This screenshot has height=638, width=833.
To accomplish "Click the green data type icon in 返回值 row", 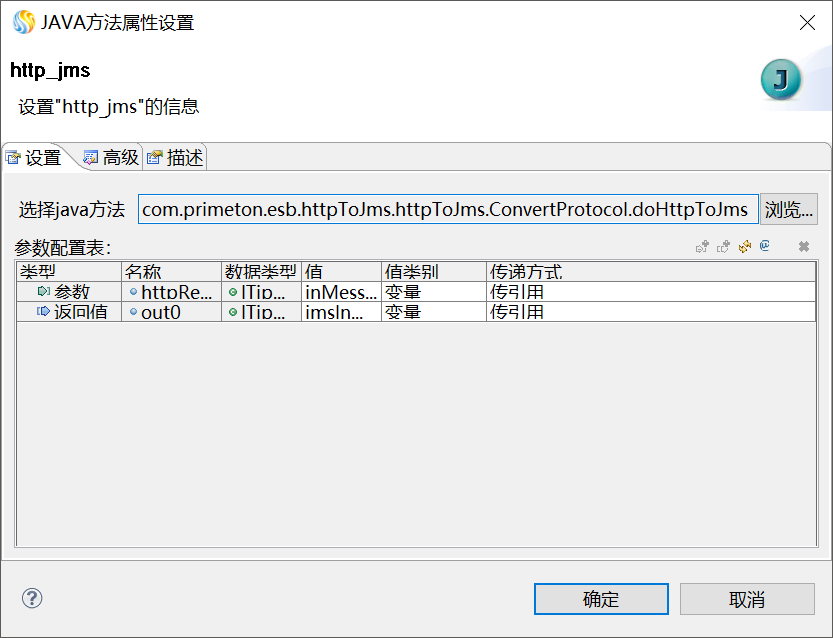I will tap(233, 312).
